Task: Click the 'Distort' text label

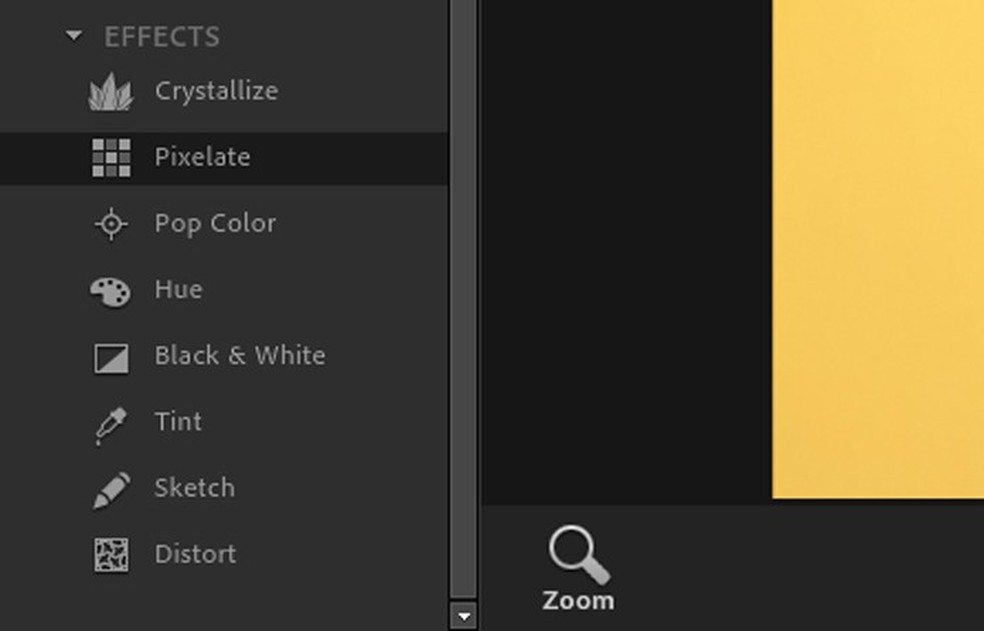Action: pos(195,554)
